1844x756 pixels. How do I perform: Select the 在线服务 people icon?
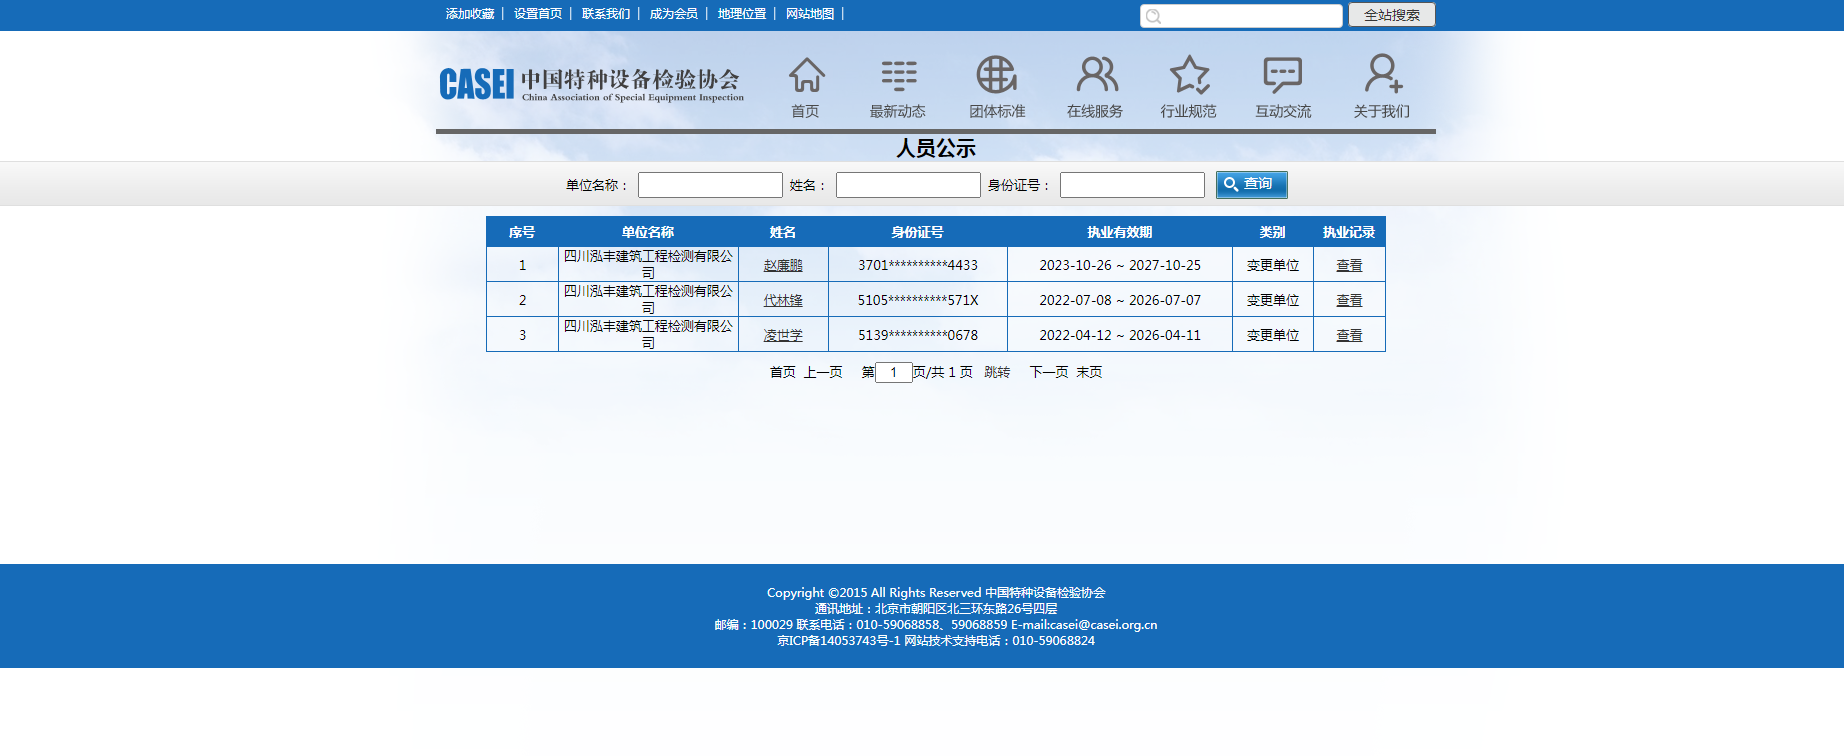pyautogui.click(x=1096, y=76)
